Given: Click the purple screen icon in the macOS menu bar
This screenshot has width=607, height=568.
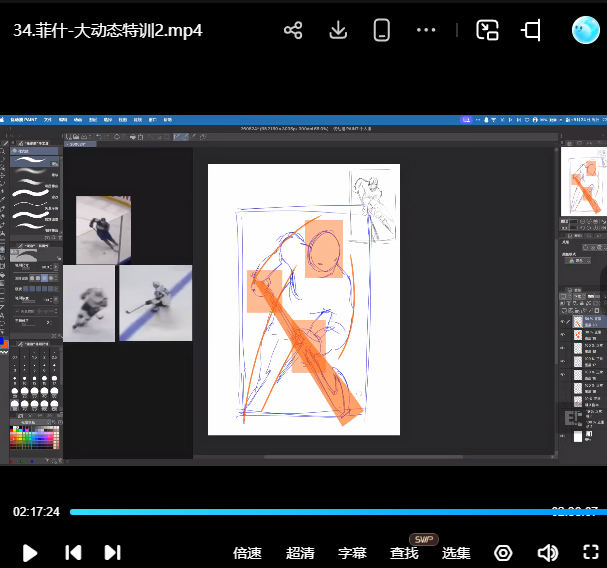Looking at the screenshot, I should [466, 120].
